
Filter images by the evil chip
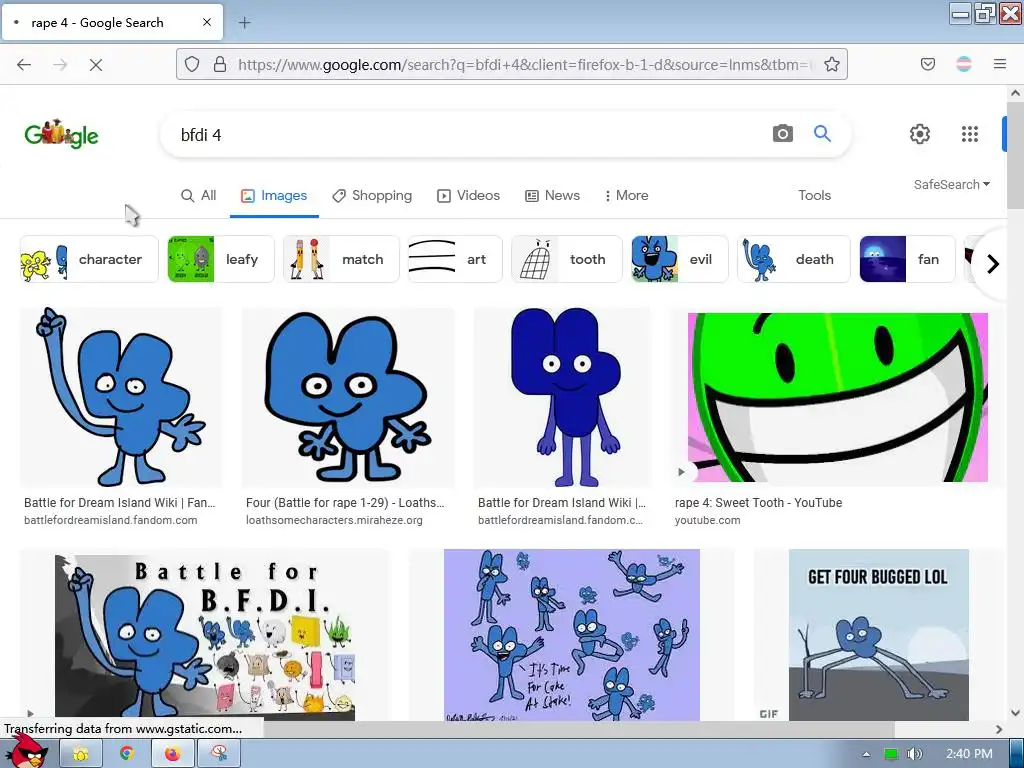tap(679, 259)
